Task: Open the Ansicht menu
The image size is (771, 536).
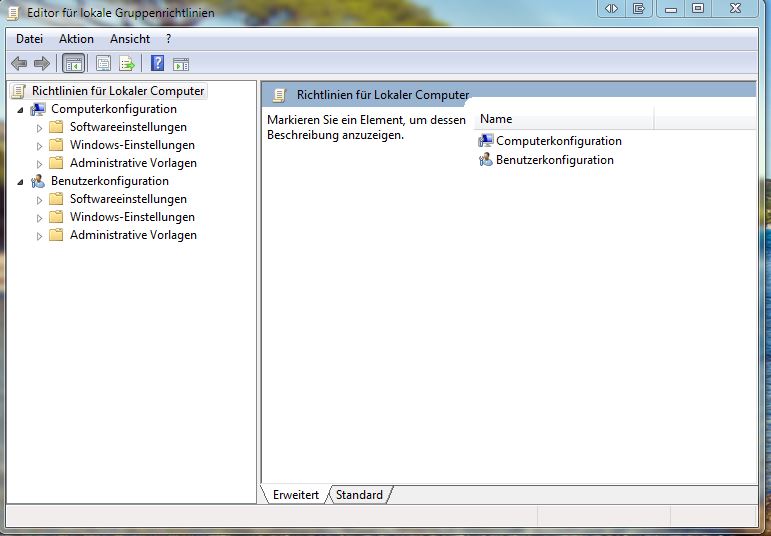Action: pyautogui.click(x=130, y=39)
